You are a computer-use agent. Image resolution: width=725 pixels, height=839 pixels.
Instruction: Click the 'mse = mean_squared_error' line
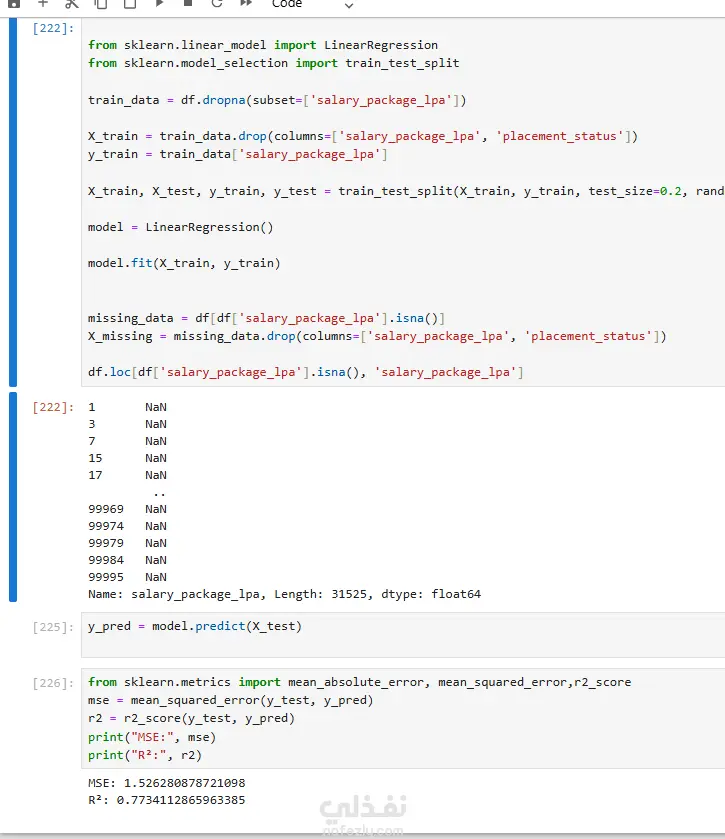tap(231, 700)
